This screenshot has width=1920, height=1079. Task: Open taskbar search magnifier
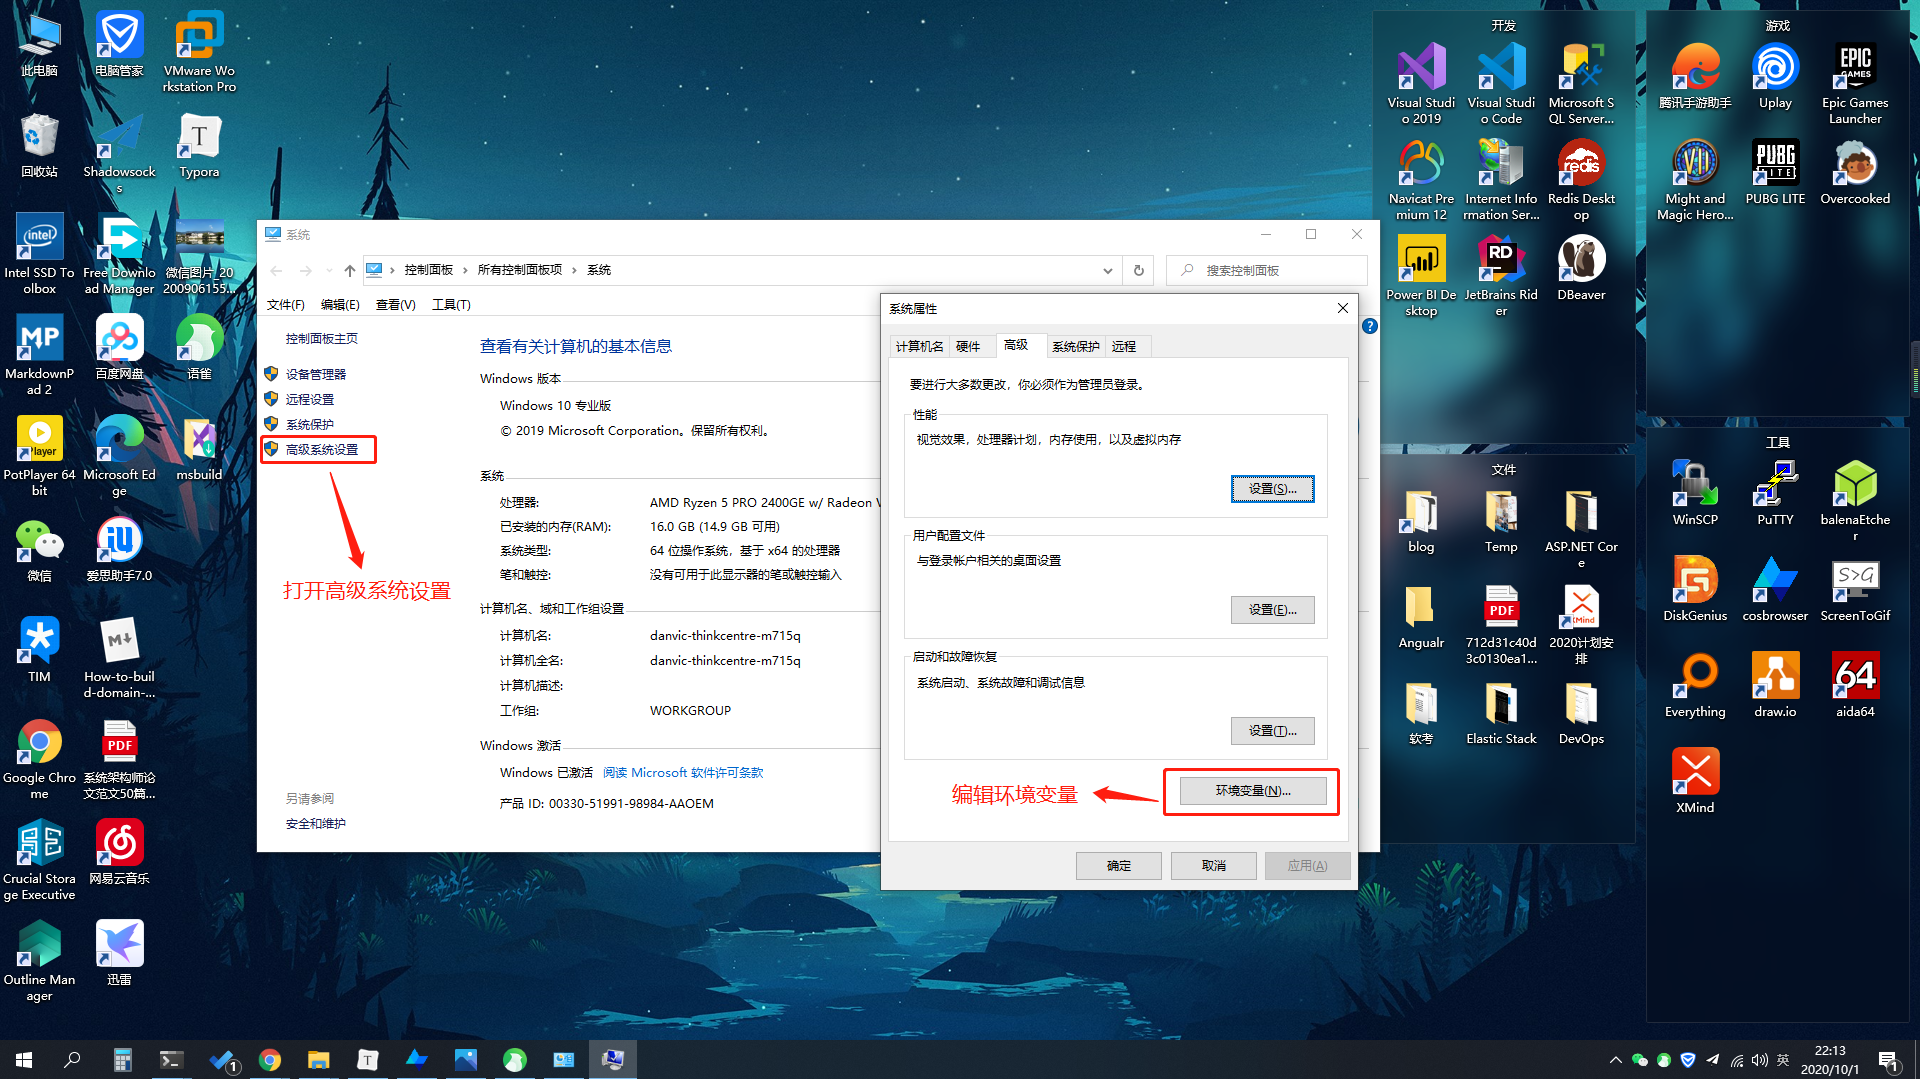72,1060
